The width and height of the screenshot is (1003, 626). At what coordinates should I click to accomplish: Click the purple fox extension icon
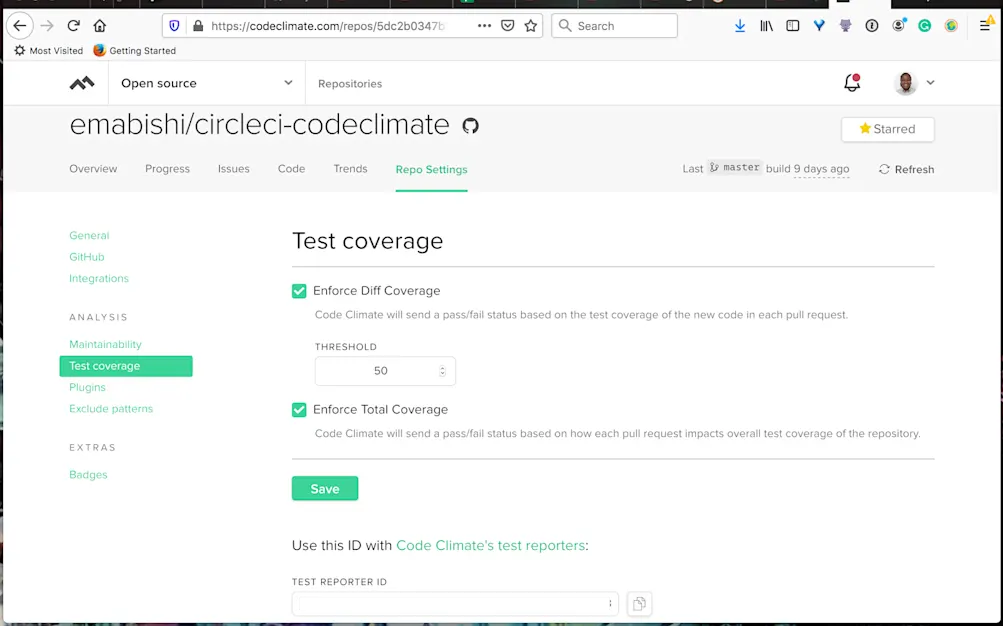pos(846,26)
